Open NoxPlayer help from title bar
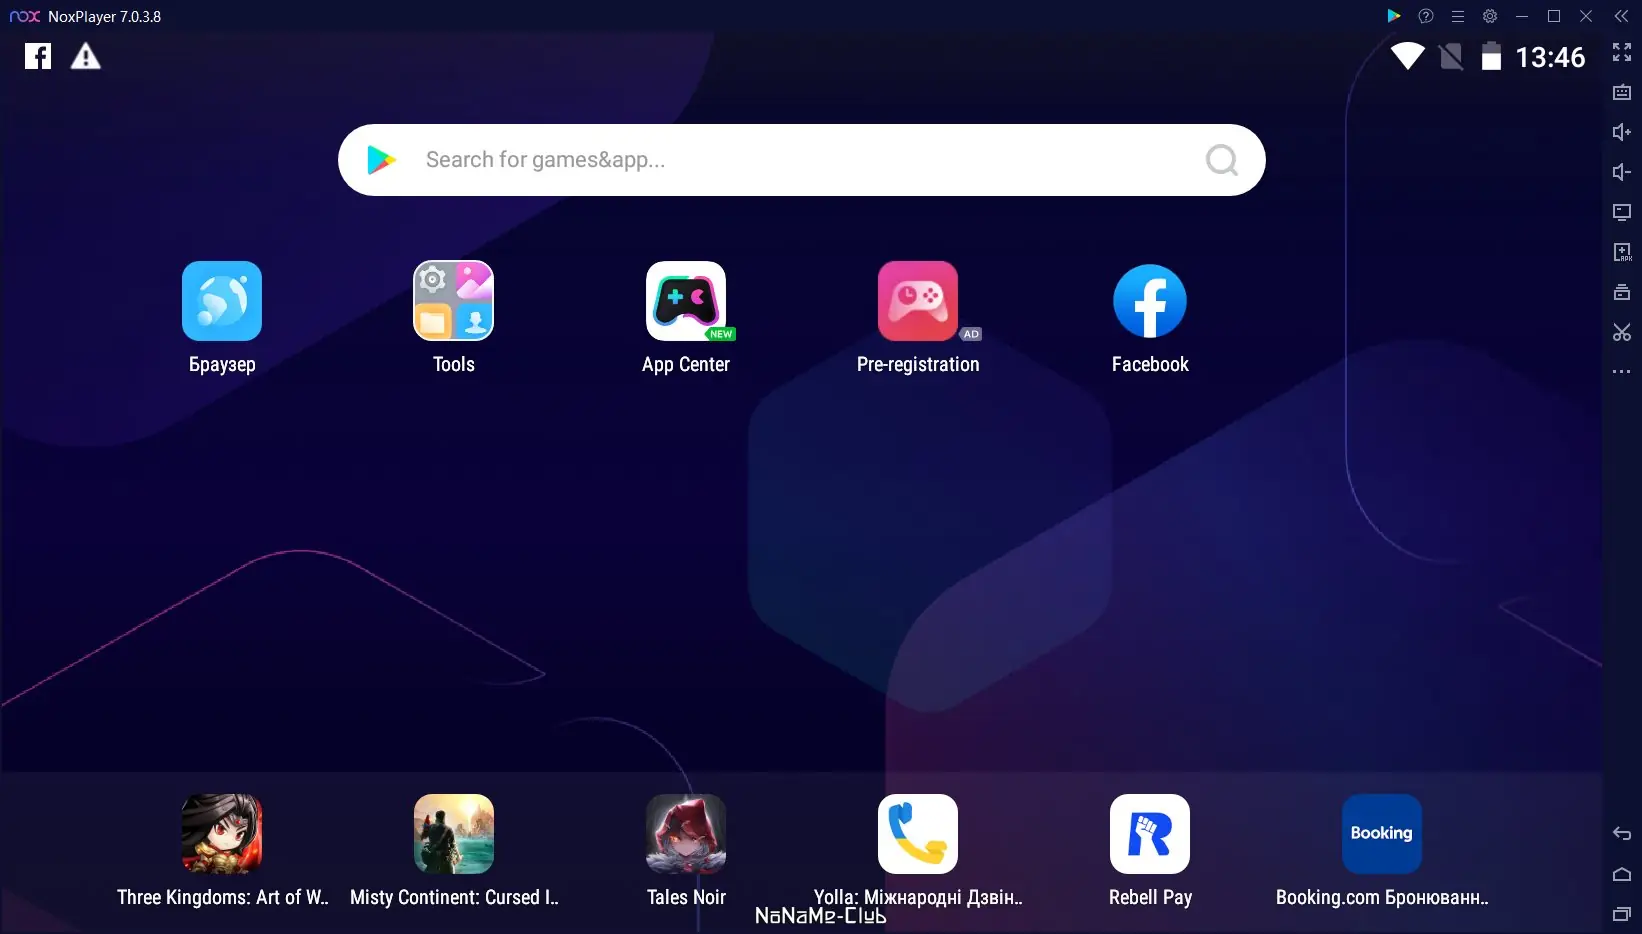 [x=1426, y=16]
